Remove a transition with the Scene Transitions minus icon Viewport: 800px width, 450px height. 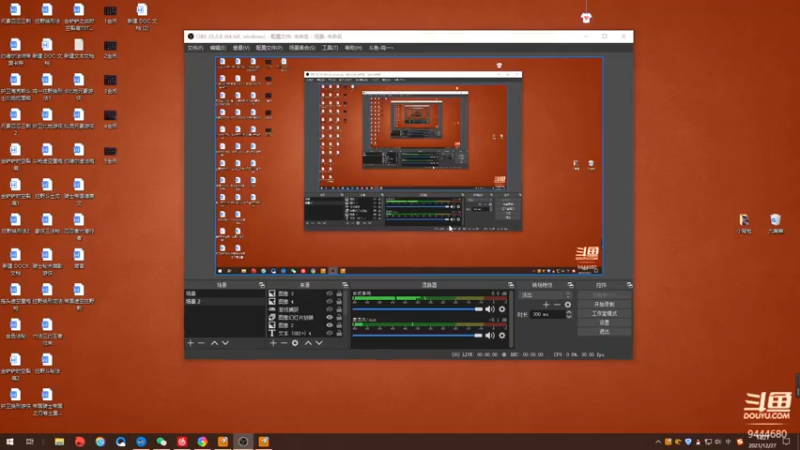[557, 305]
